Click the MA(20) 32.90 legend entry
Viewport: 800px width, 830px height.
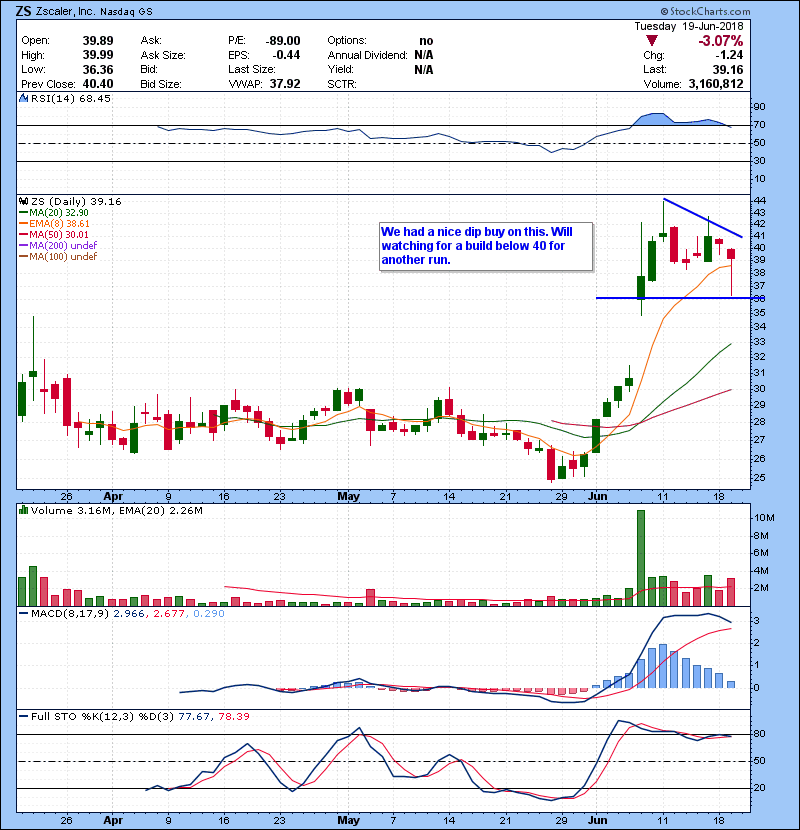tap(53, 212)
